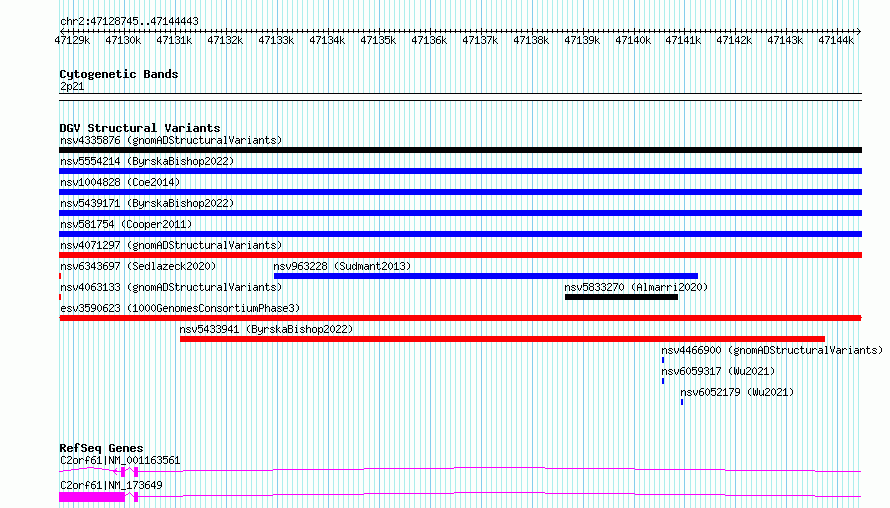The height and width of the screenshot is (508, 890).
Task: Click the blue nsv963228 Sudmant2013 bar
Action: pos(486,276)
